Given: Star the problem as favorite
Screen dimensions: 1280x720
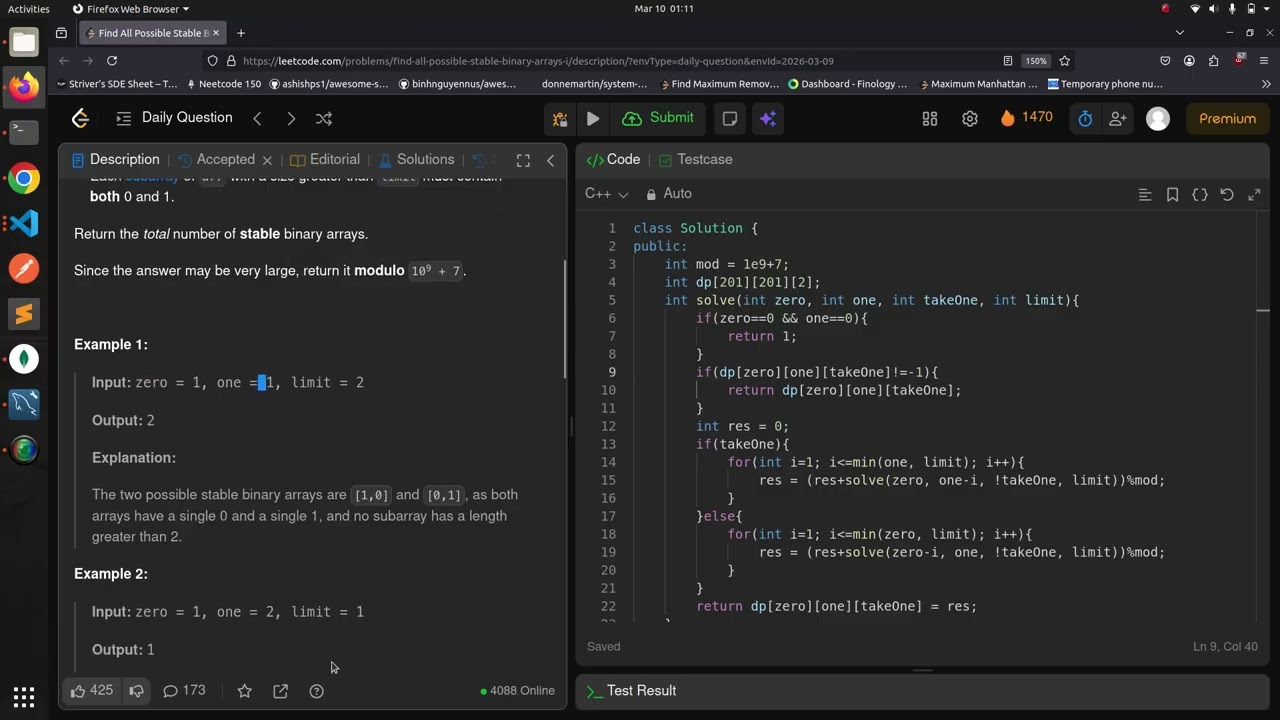Looking at the screenshot, I should tap(244, 691).
